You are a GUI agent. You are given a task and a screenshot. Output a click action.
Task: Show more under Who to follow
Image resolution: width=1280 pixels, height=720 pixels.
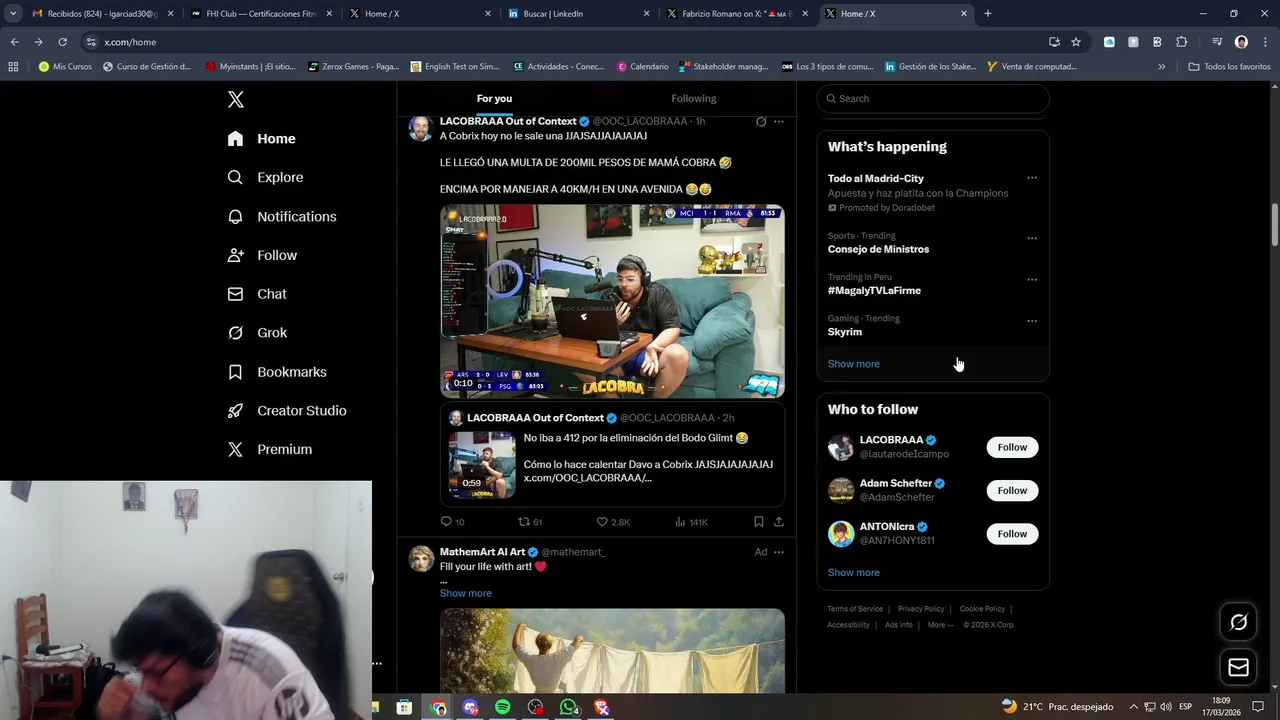coord(854,573)
